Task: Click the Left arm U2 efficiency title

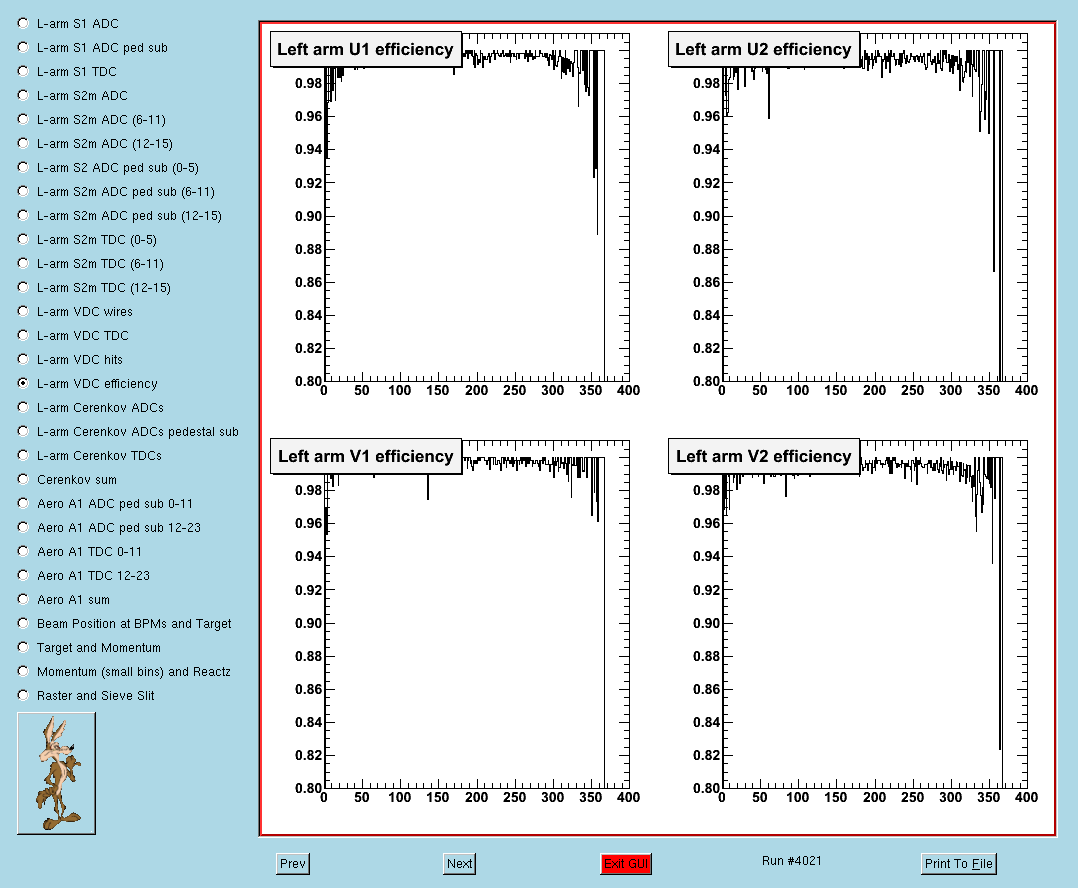Action: point(763,49)
